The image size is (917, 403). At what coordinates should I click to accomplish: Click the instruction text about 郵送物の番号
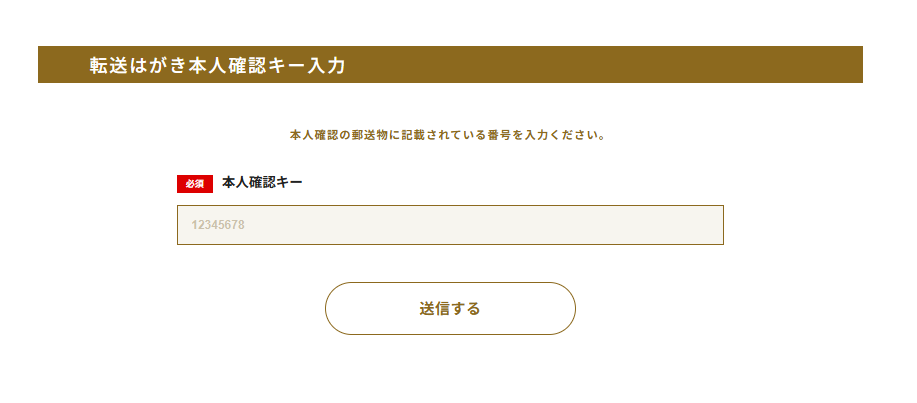pyautogui.click(x=447, y=134)
